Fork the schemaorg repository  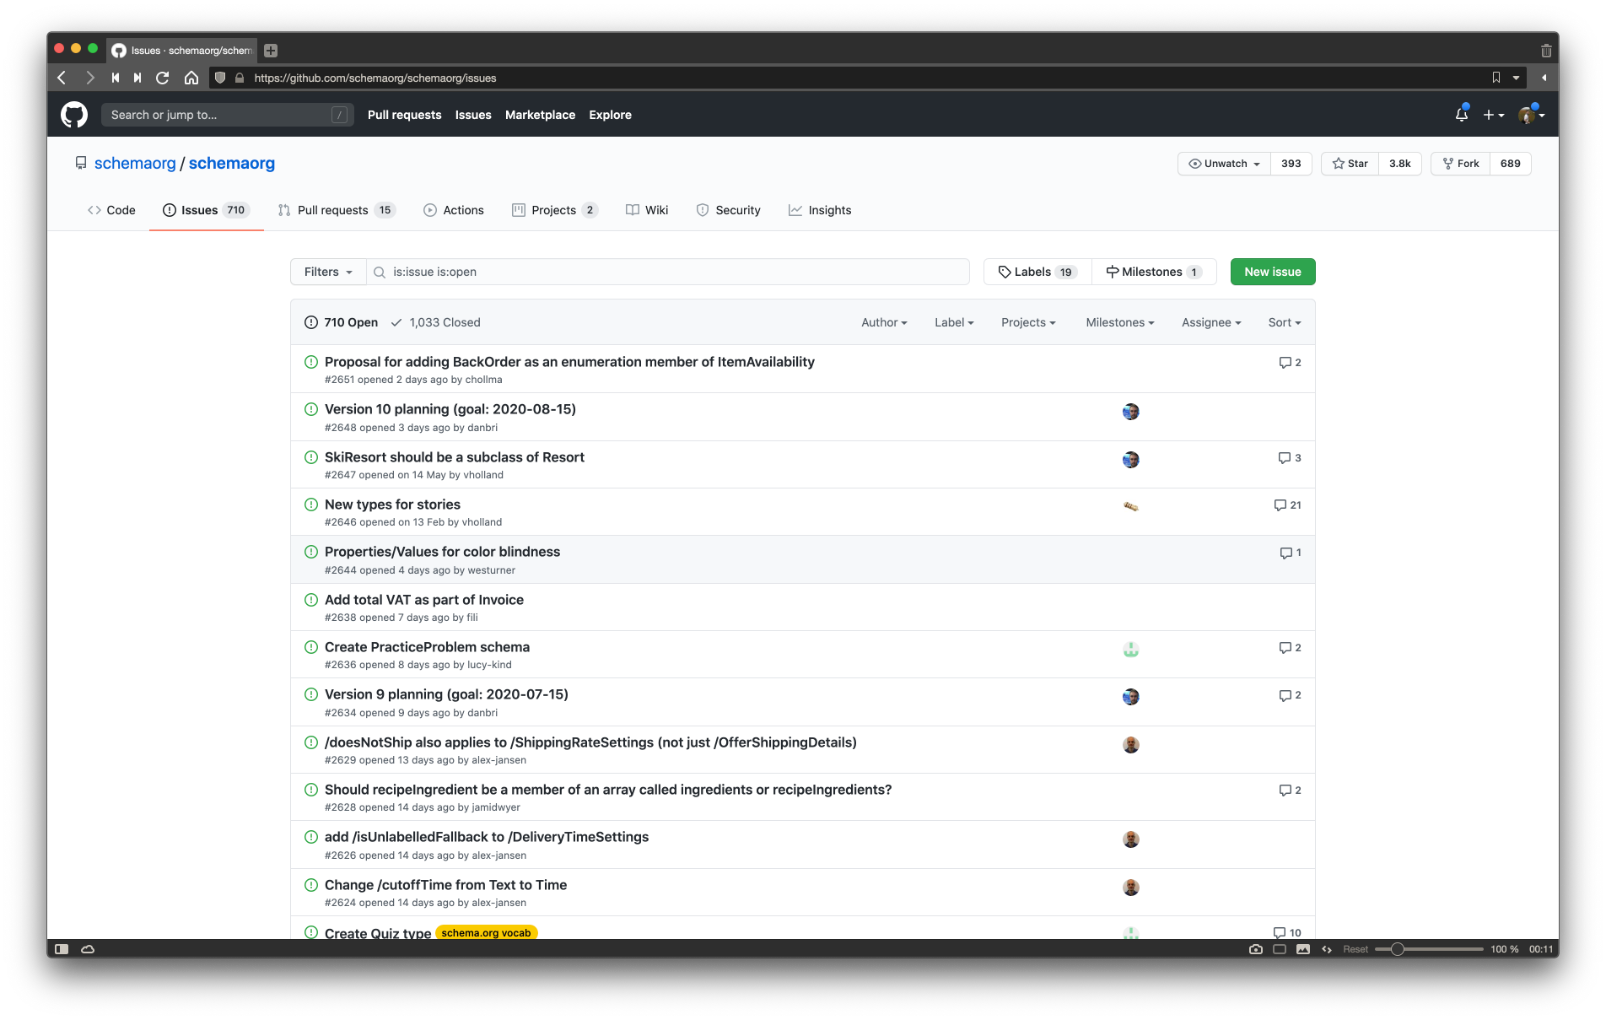point(1461,164)
